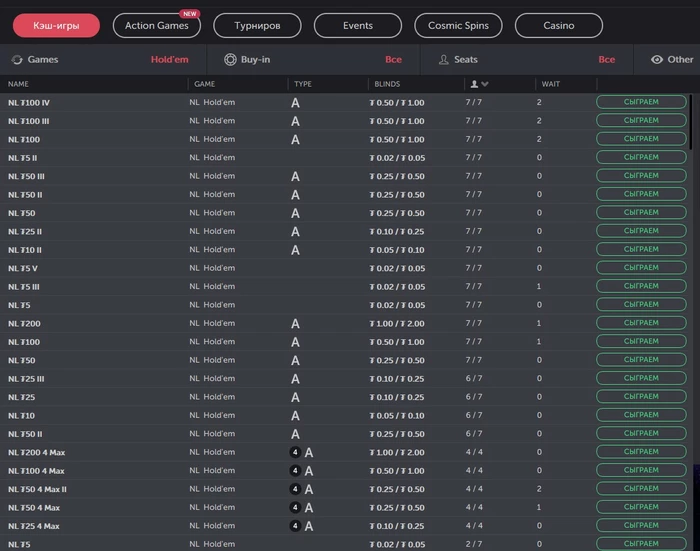Click the table list vertical scrollbar
Screen dimensions: 700x551
pos(691,122)
